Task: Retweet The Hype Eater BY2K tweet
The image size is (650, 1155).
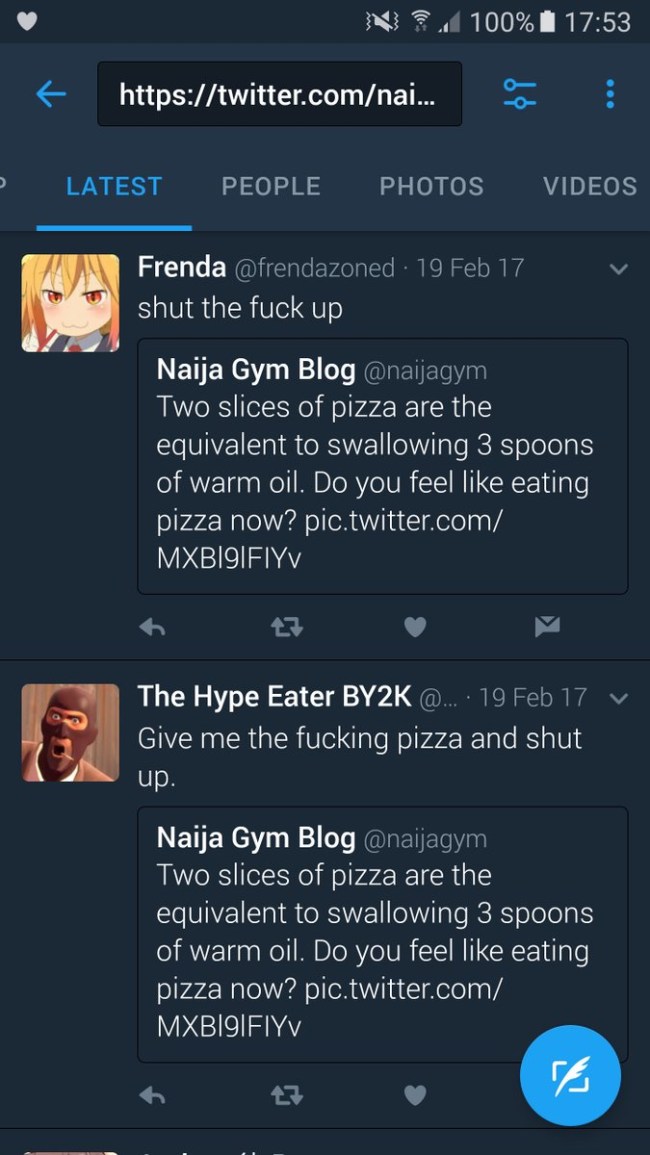Action: coord(287,1096)
